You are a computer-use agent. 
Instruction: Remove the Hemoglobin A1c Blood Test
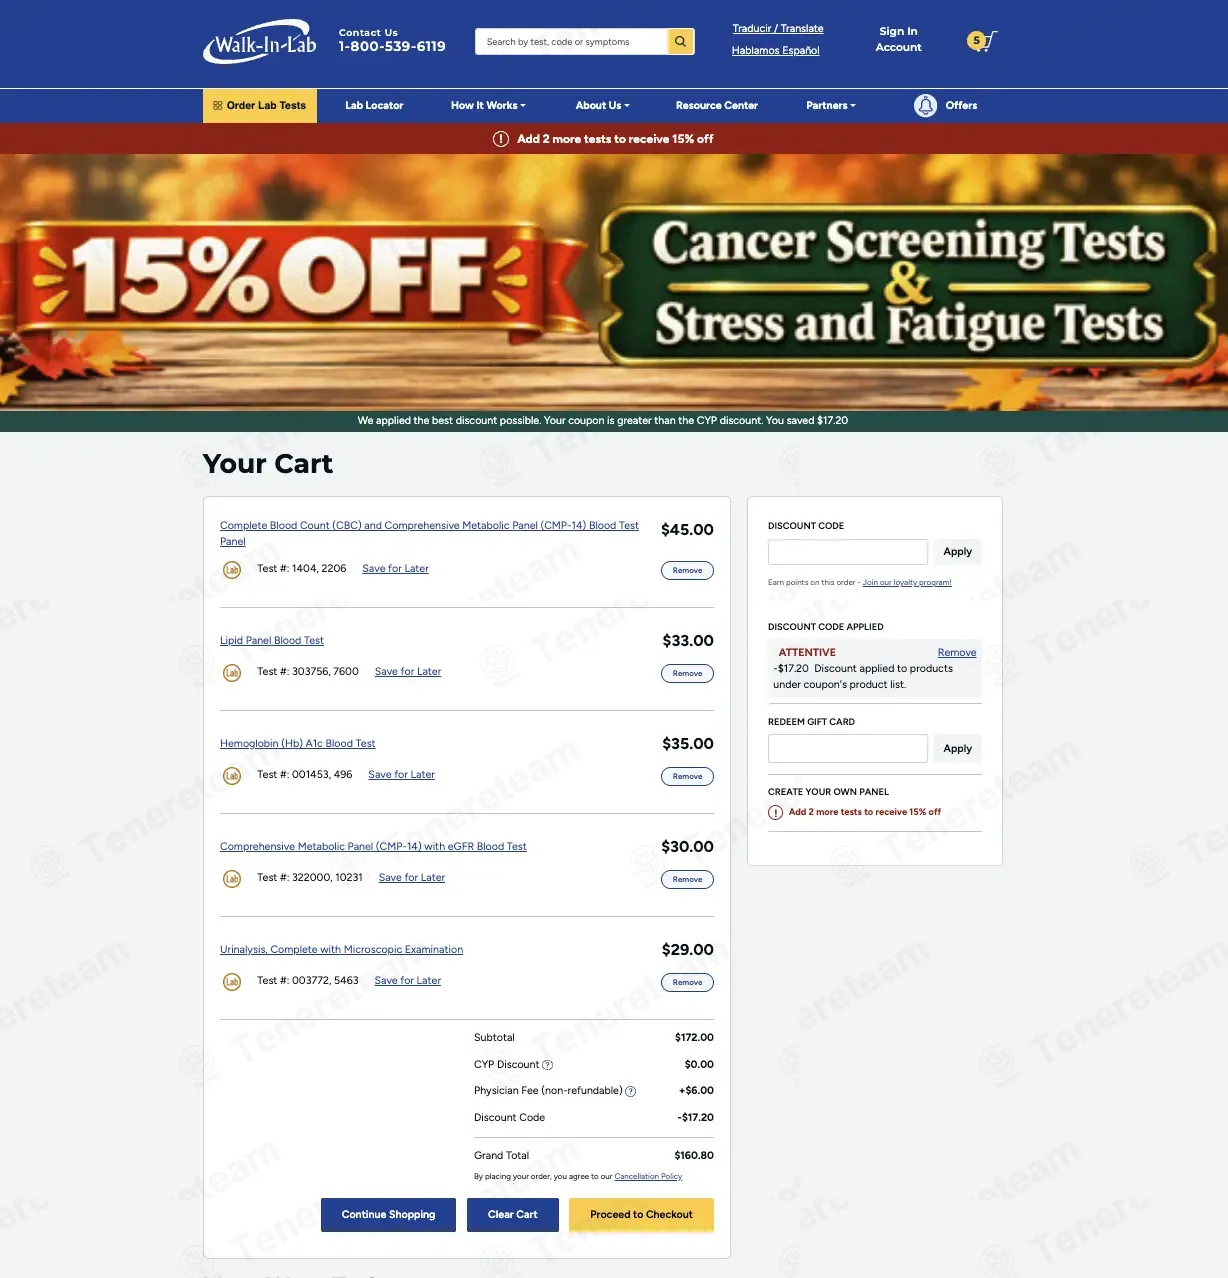[687, 777]
